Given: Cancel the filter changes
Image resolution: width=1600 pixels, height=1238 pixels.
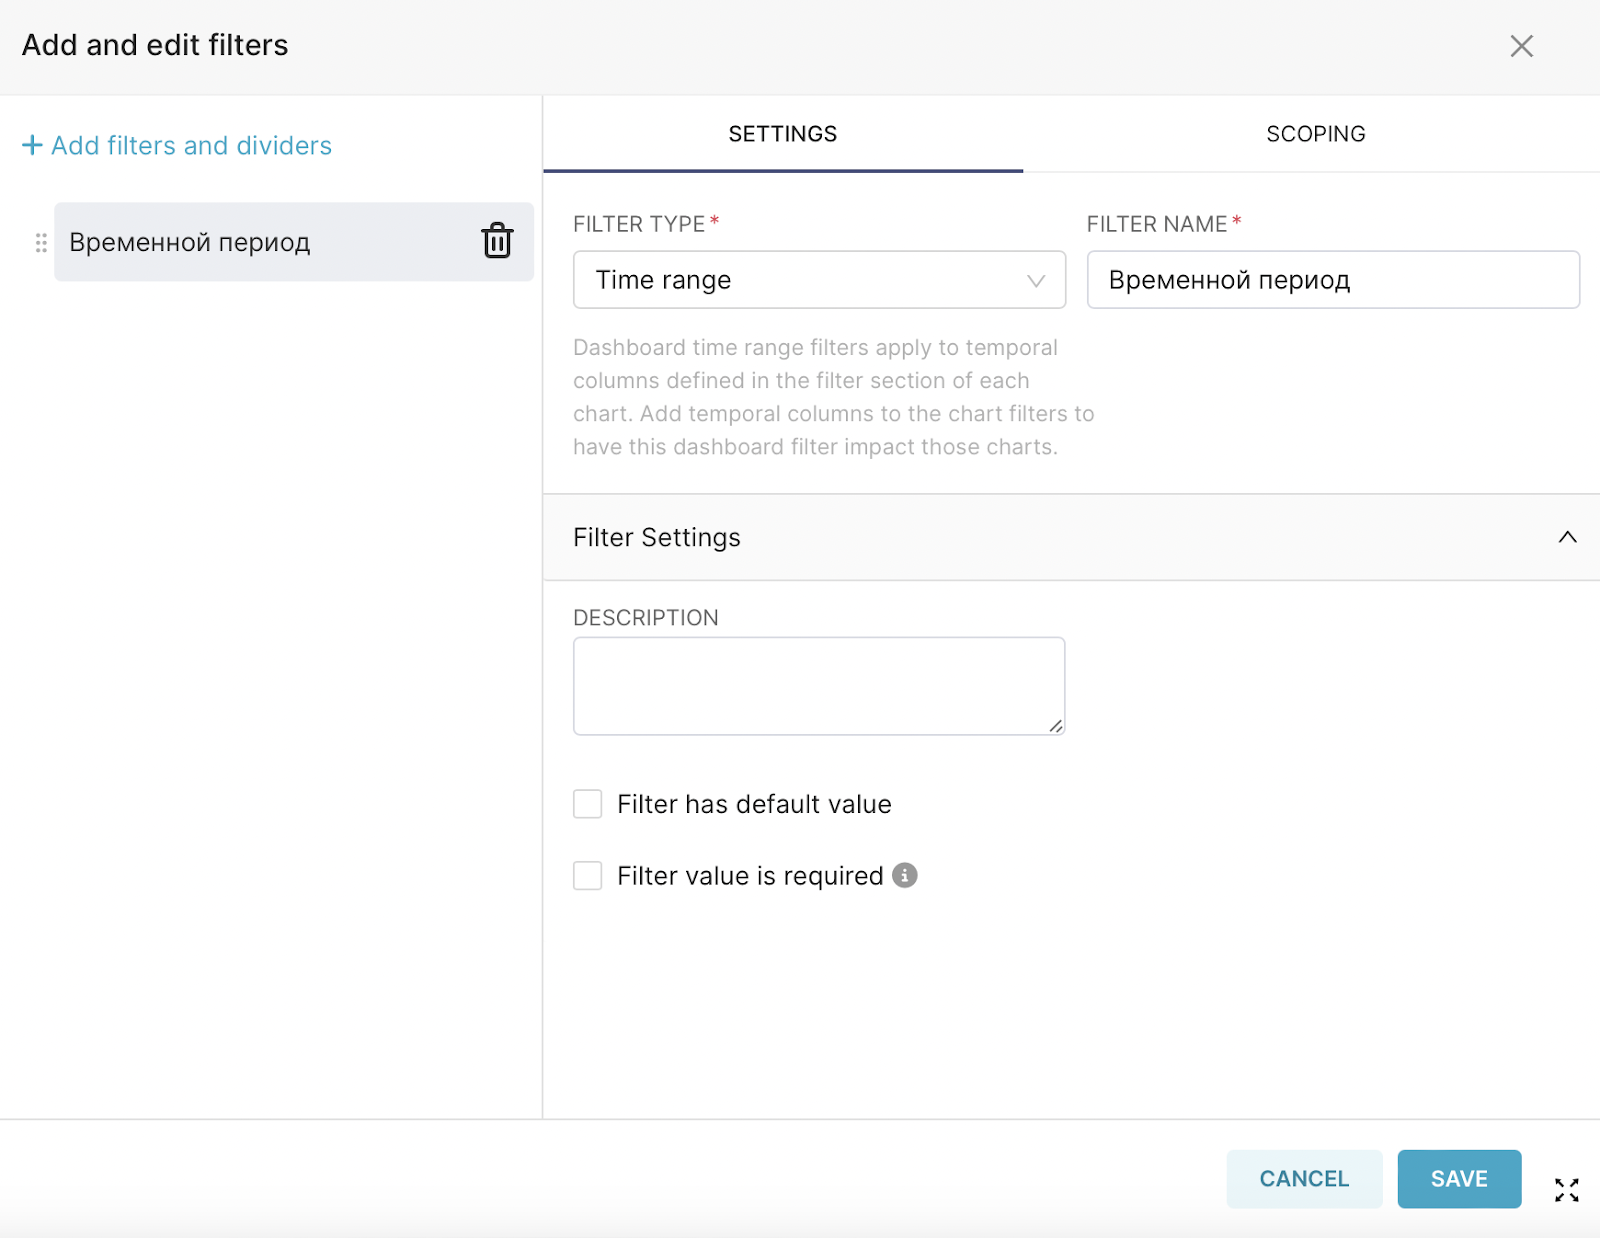Looking at the screenshot, I should 1303,1179.
